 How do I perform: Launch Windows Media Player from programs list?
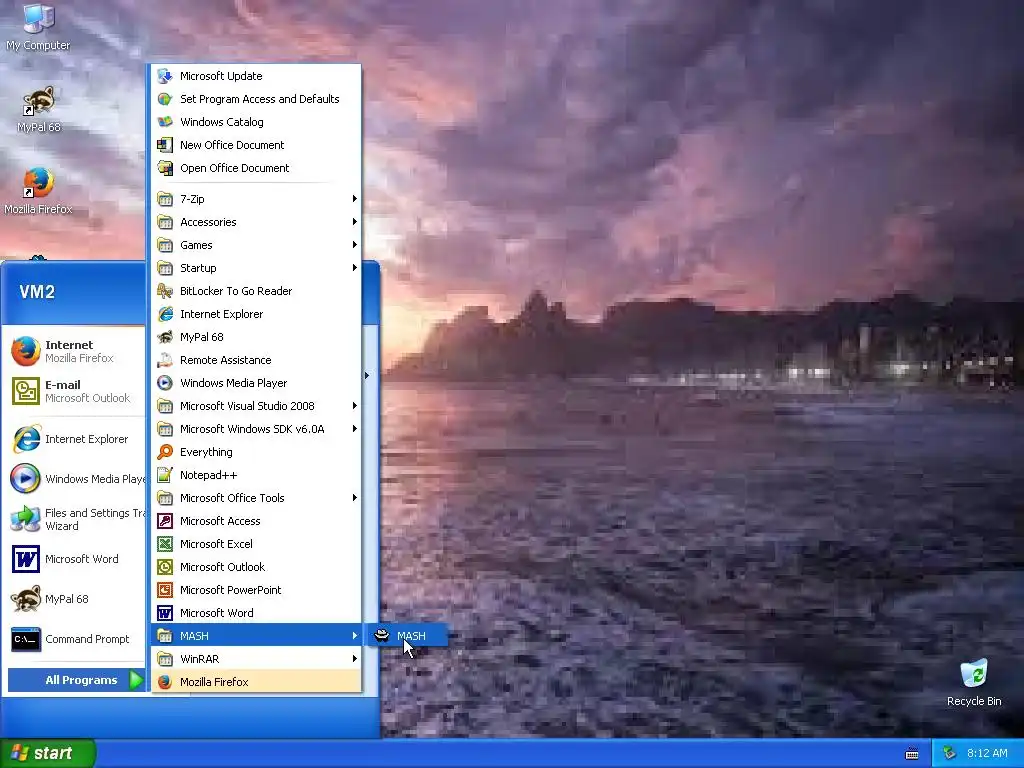click(x=256, y=383)
